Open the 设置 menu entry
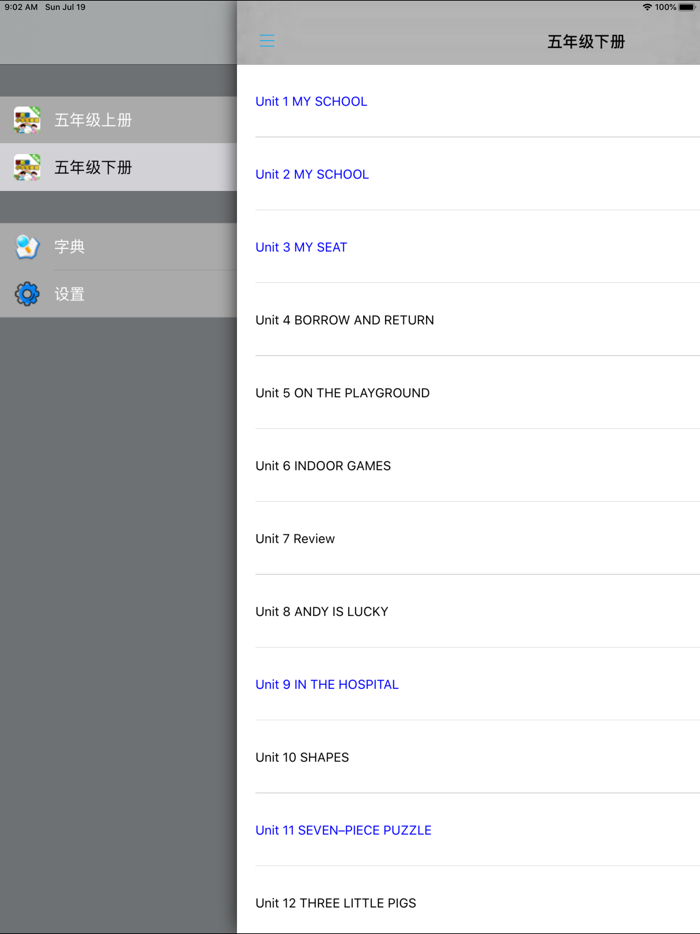 [x=119, y=294]
